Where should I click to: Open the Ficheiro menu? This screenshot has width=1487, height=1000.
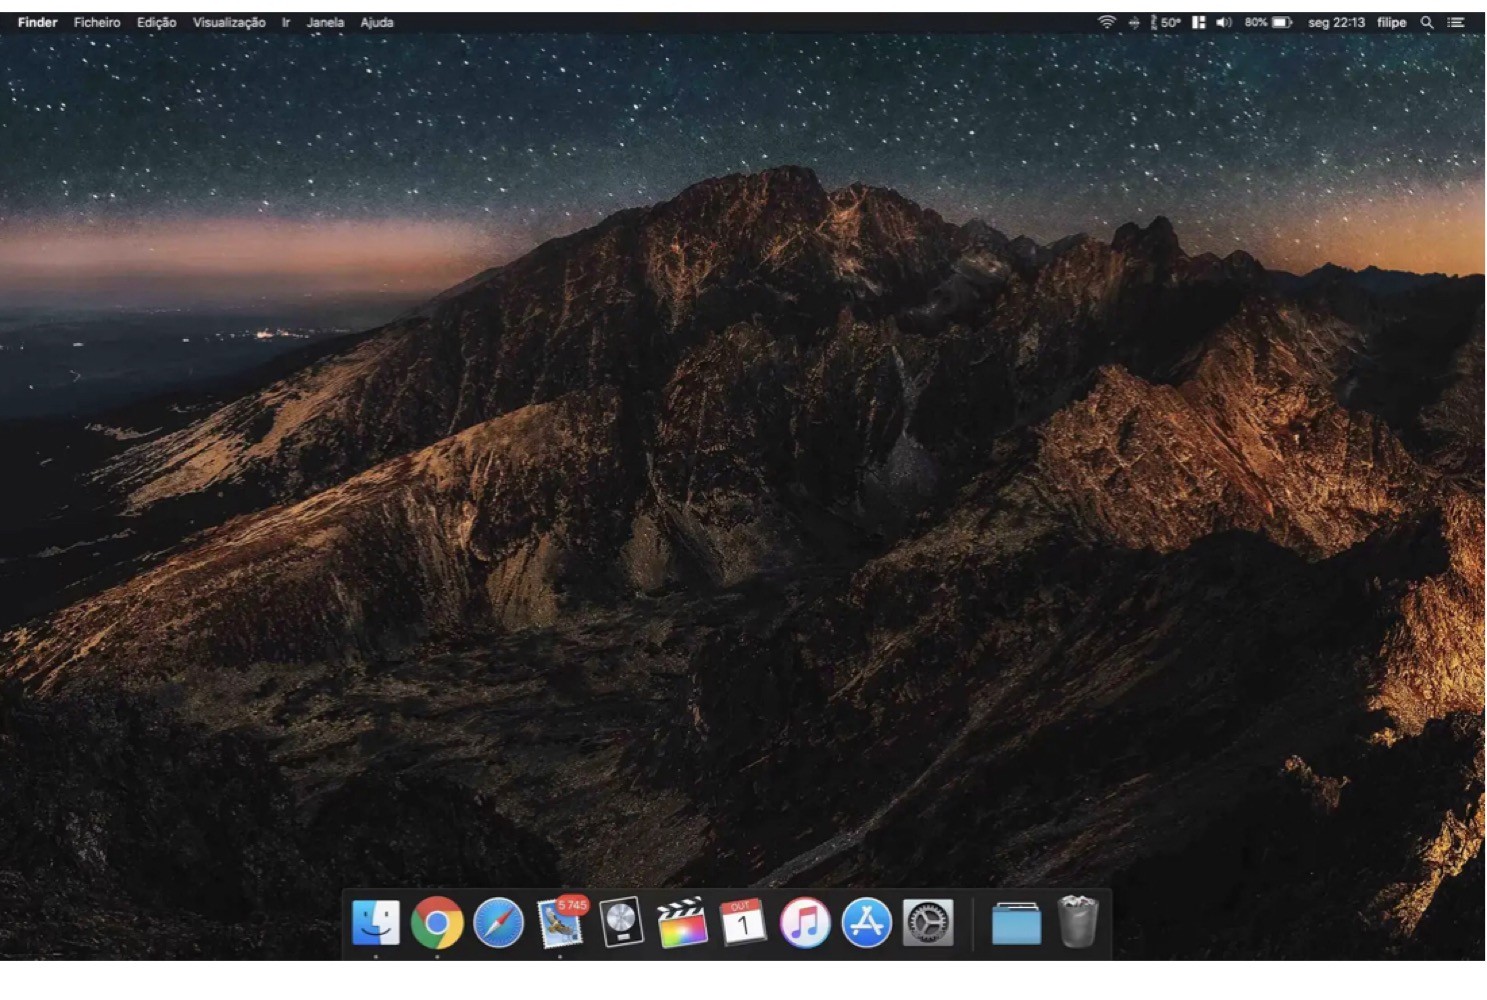click(97, 22)
